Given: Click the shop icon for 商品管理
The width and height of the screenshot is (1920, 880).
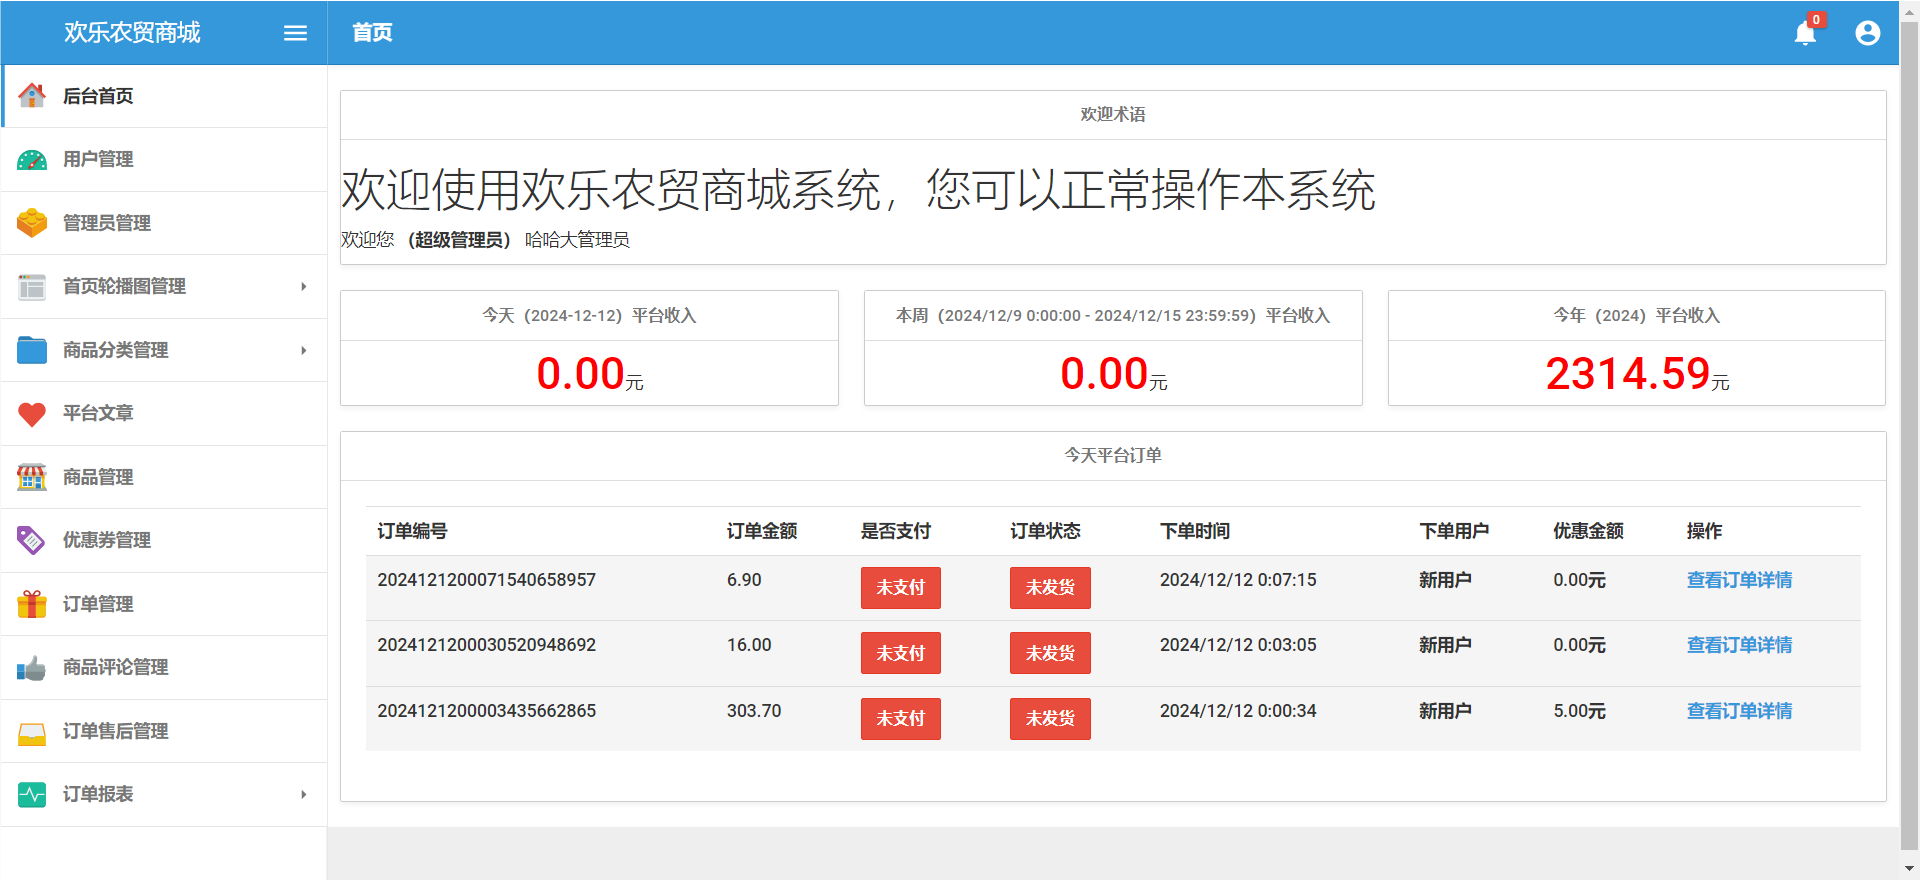Looking at the screenshot, I should coord(32,477).
